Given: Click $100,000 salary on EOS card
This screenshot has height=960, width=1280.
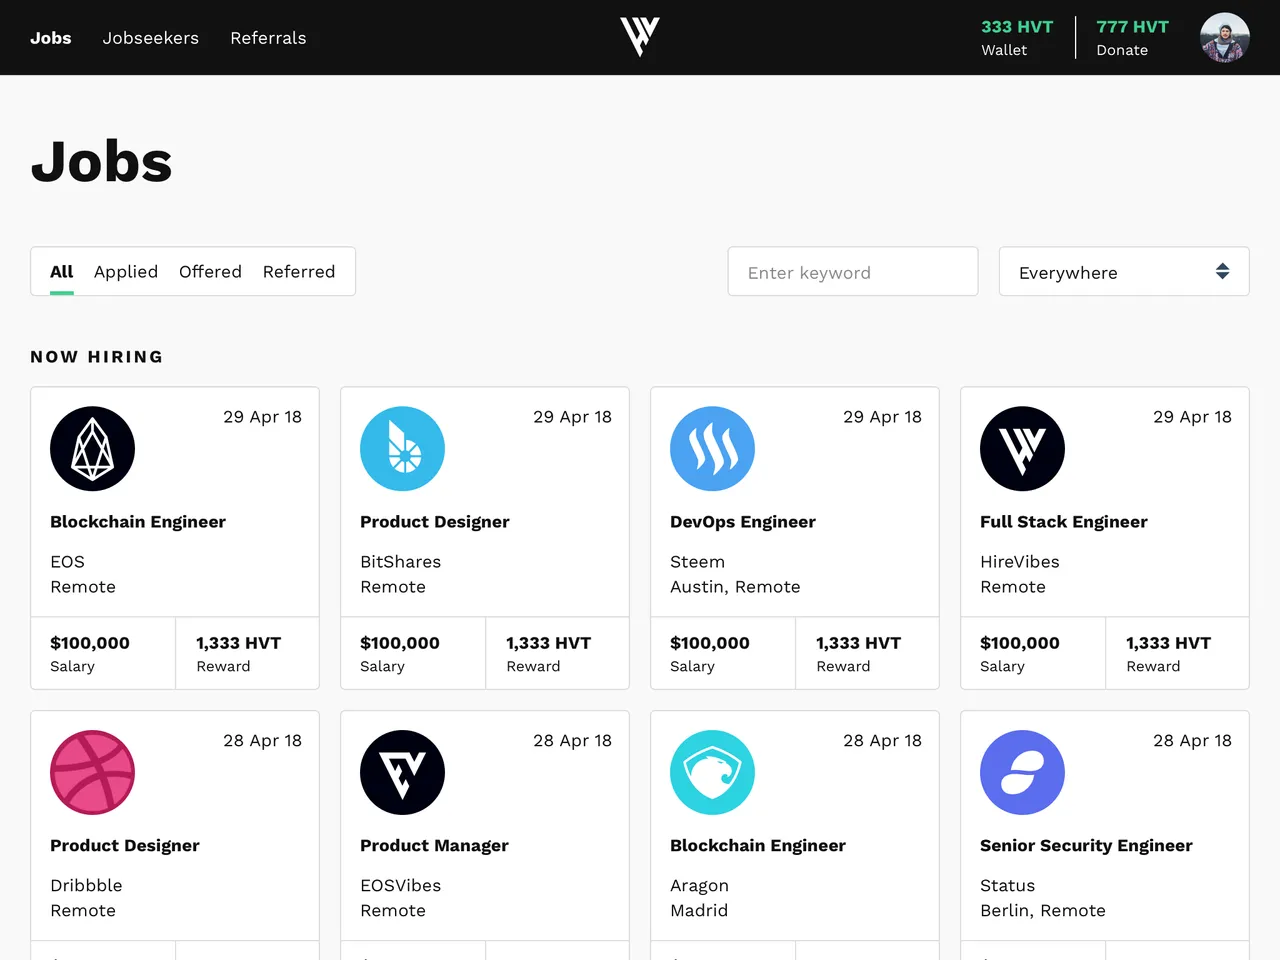Looking at the screenshot, I should pos(90,643).
